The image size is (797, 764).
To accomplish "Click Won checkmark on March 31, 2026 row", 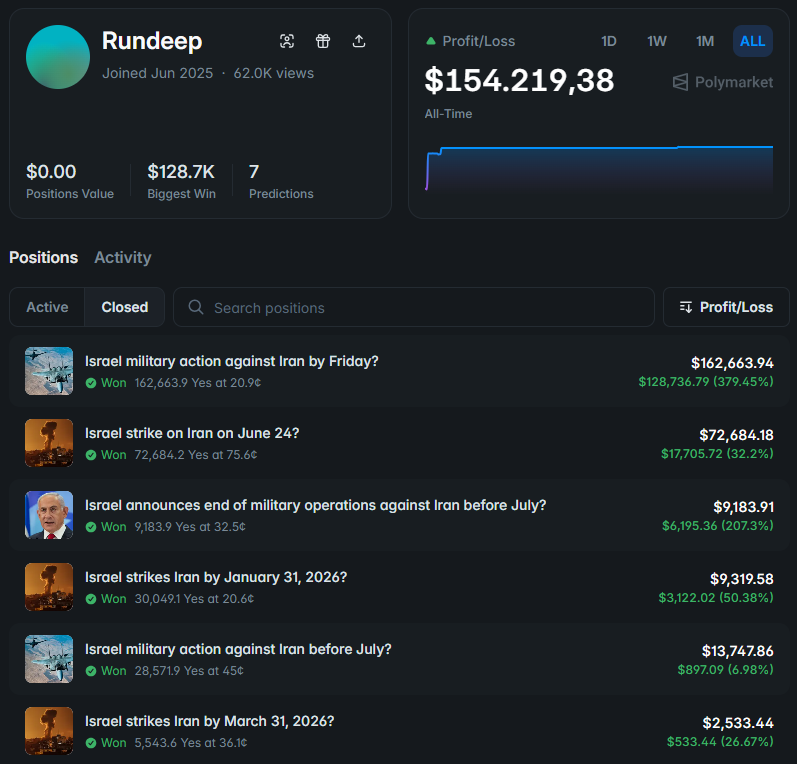I will (x=91, y=743).
